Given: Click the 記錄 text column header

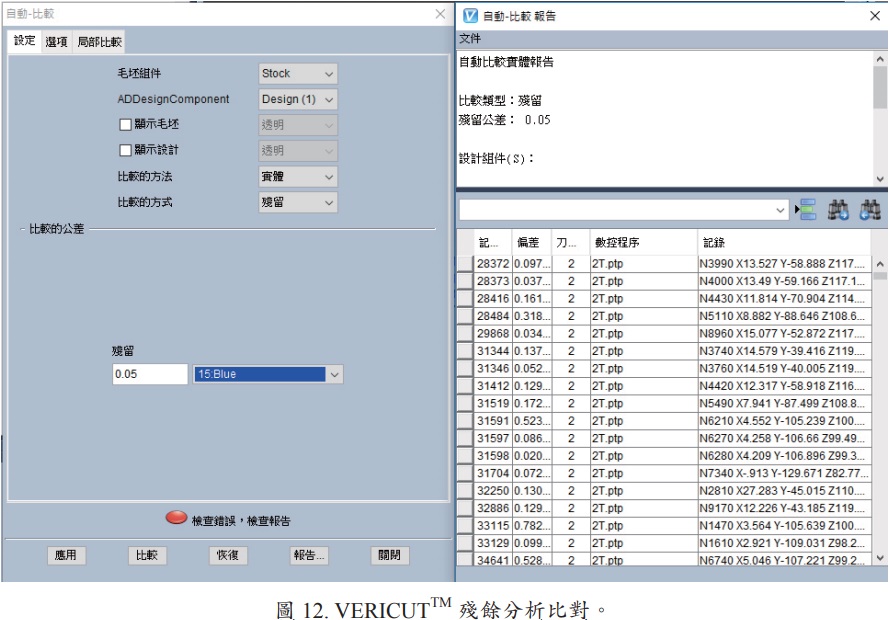Looking at the screenshot, I should (x=784, y=242).
